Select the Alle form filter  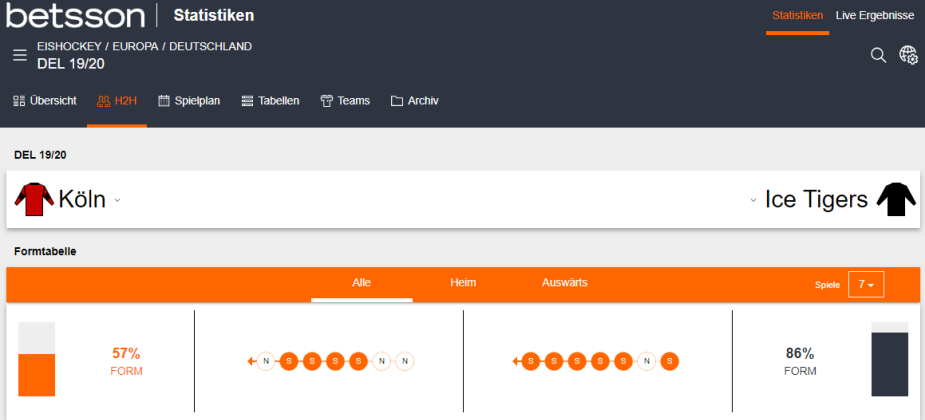point(362,283)
